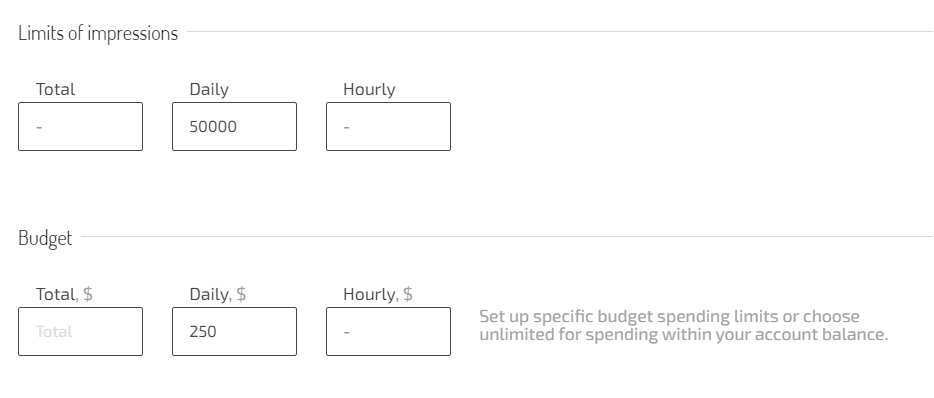The image size is (934, 398).
Task: Click the 'Total' label above impressions field
Action: click(55, 89)
